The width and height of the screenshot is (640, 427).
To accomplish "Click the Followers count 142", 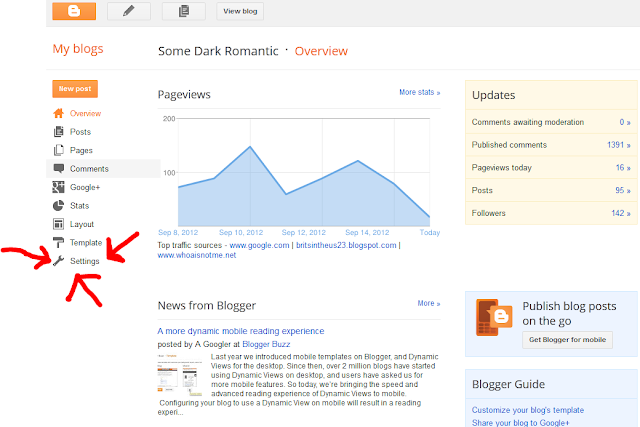I will coord(621,213).
